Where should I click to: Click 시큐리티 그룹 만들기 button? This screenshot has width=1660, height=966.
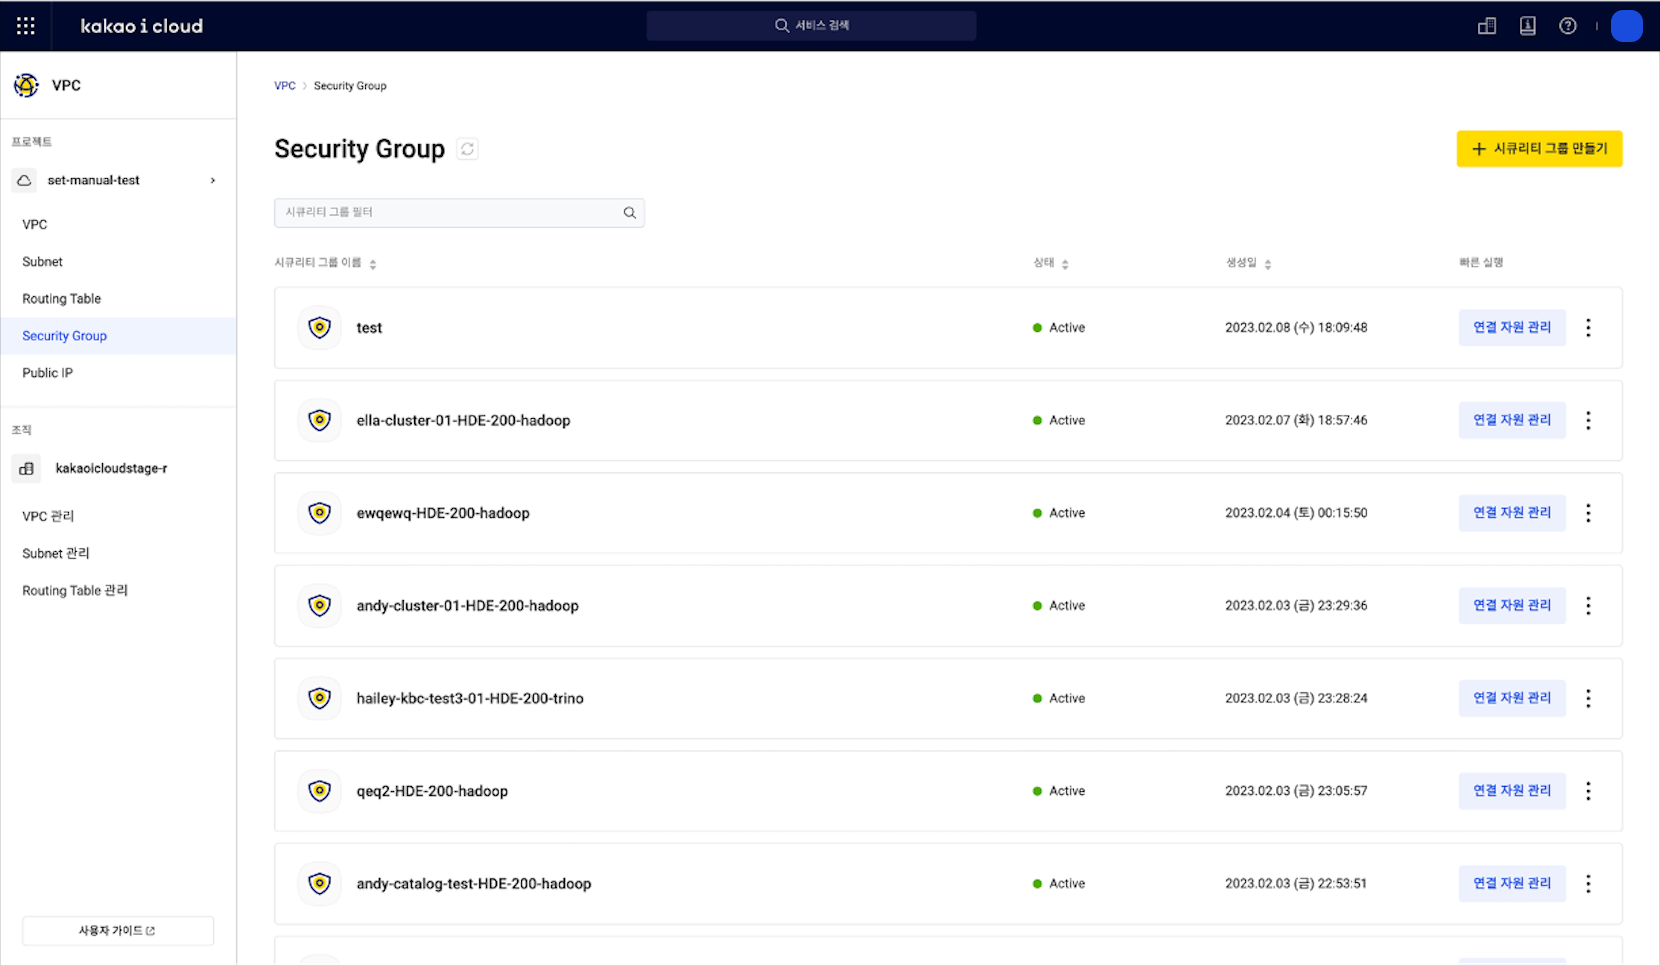point(1539,149)
